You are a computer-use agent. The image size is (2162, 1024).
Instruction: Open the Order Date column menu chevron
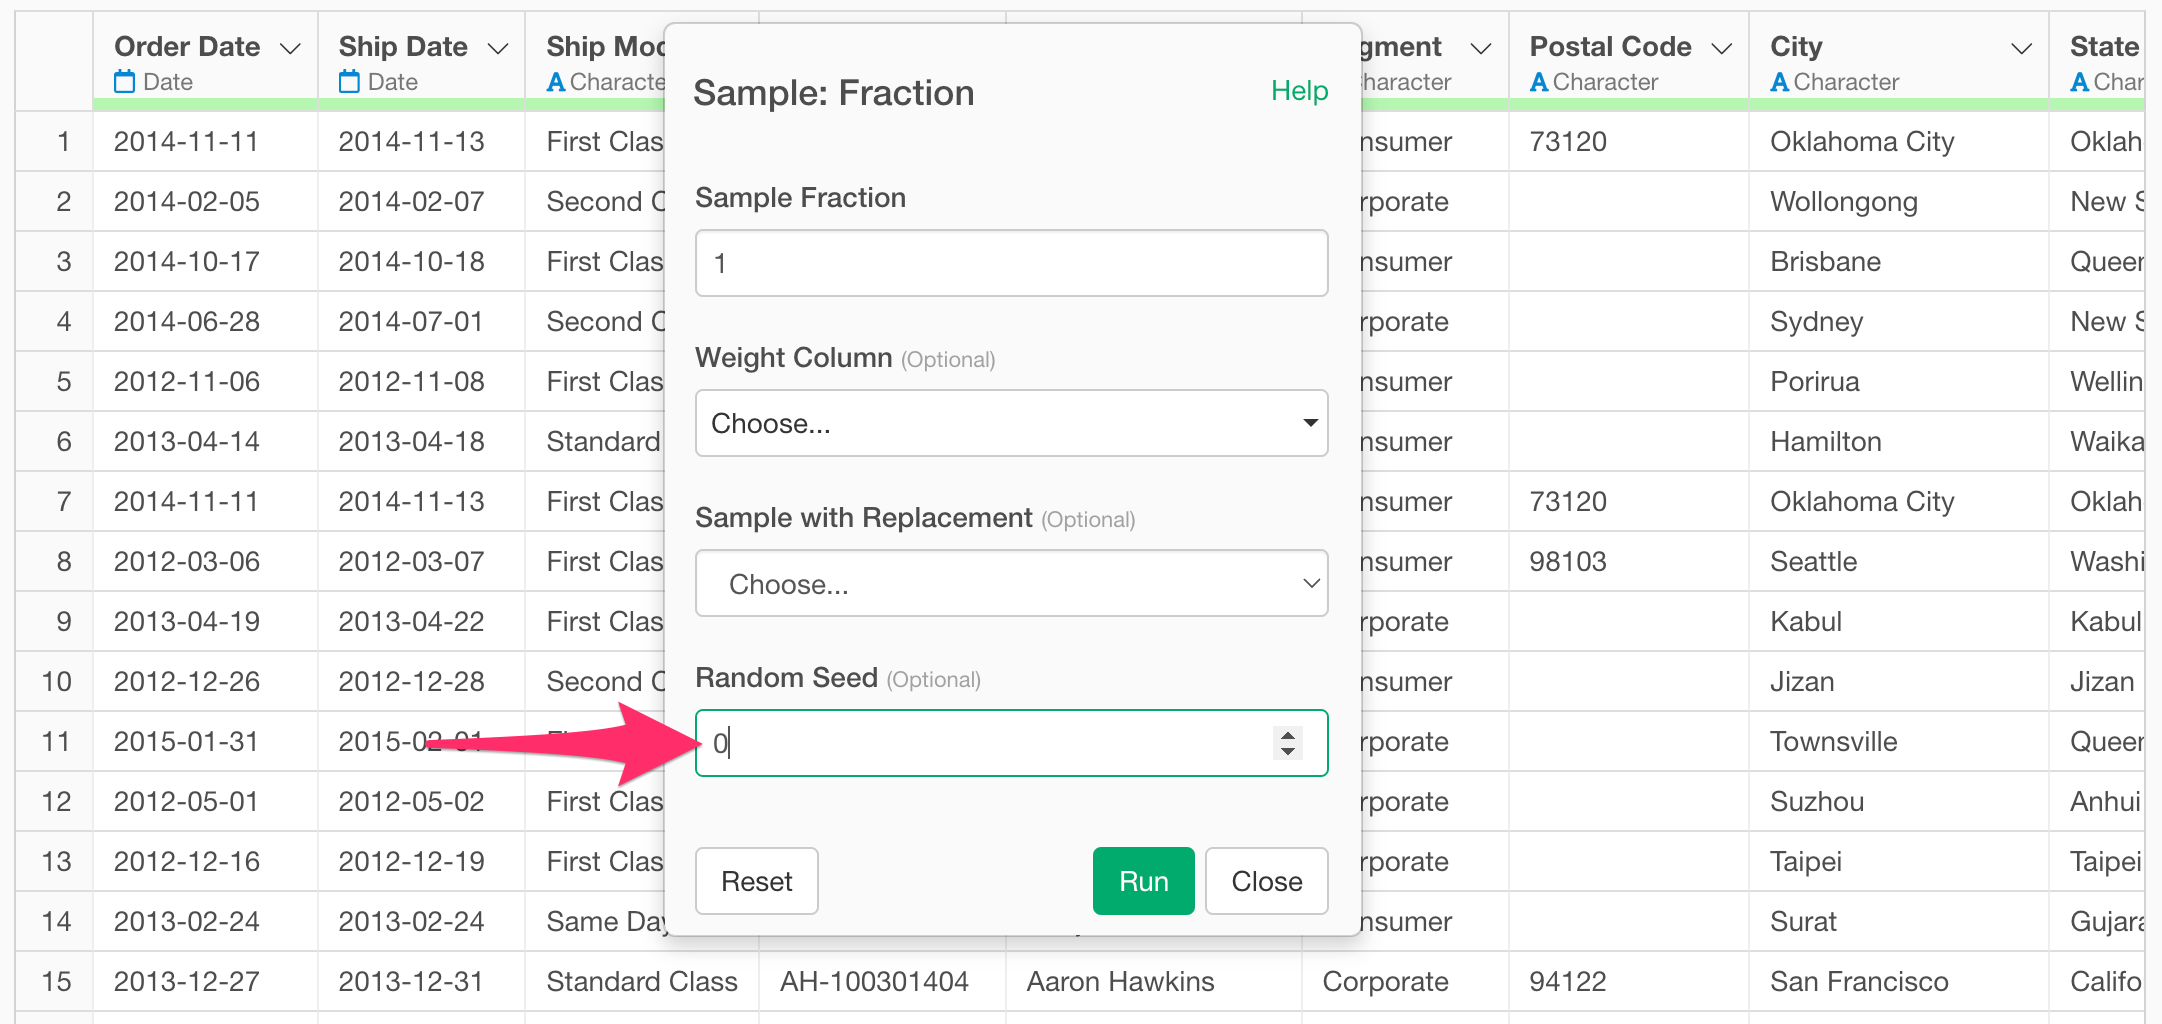click(x=290, y=48)
